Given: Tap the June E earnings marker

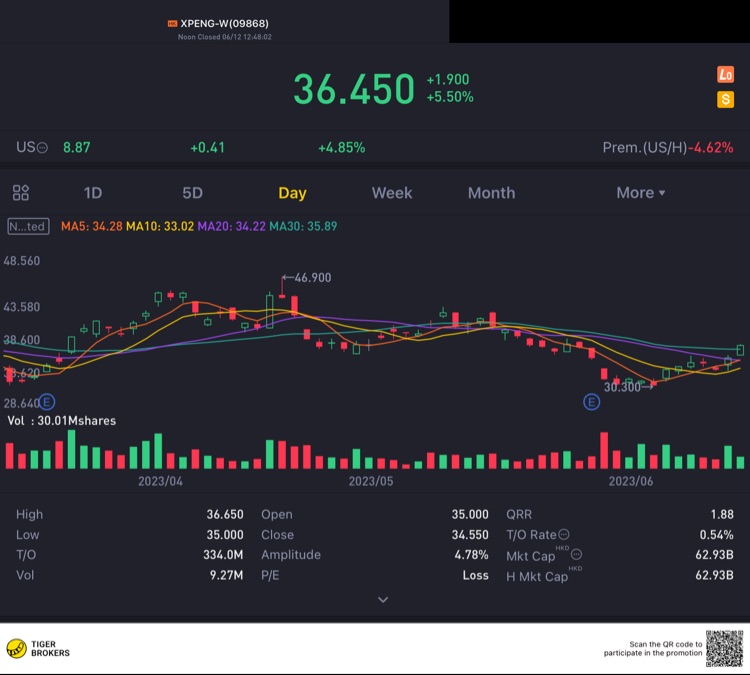Looking at the screenshot, I should pyautogui.click(x=592, y=402).
